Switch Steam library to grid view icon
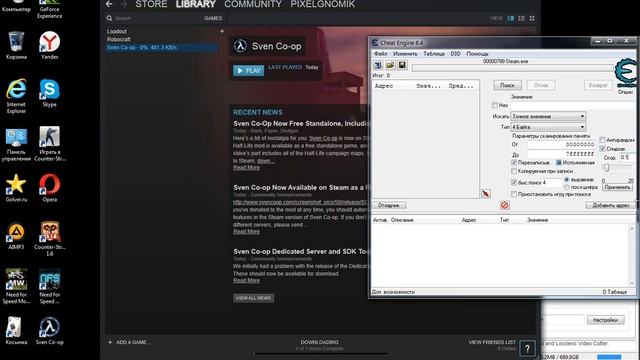This screenshot has height=360, width=640. pos(532,18)
